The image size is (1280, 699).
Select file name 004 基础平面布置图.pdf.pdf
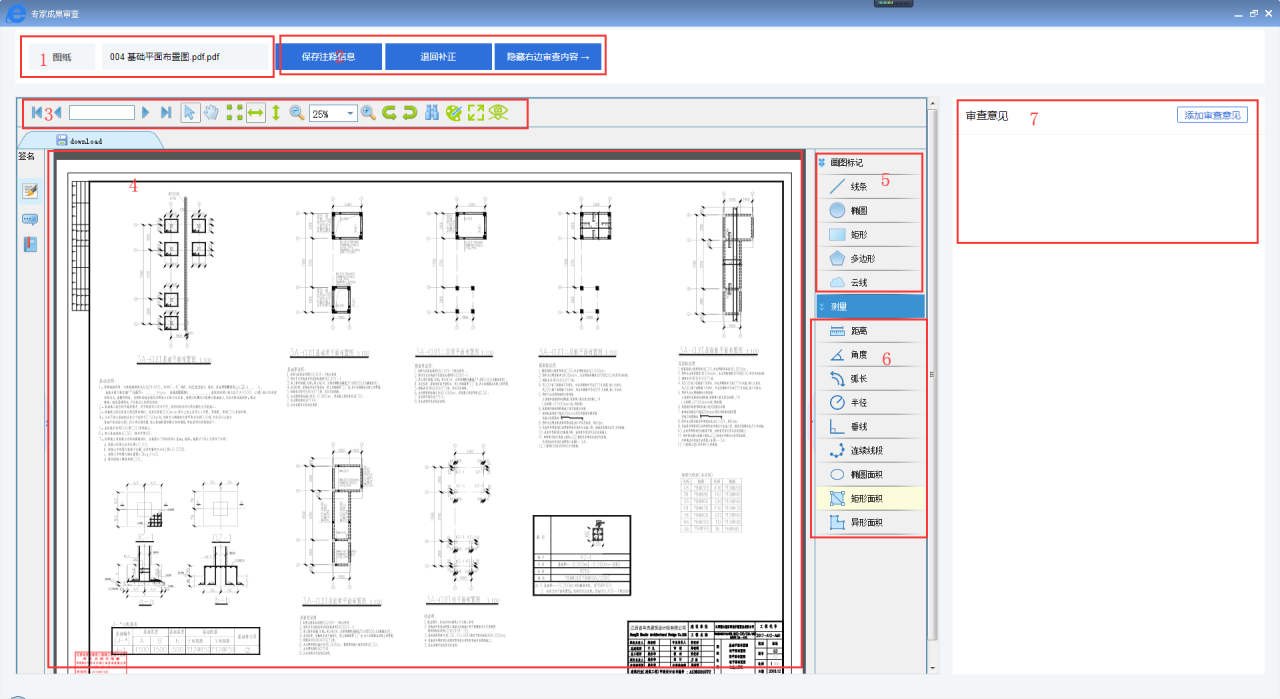tap(186, 57)
